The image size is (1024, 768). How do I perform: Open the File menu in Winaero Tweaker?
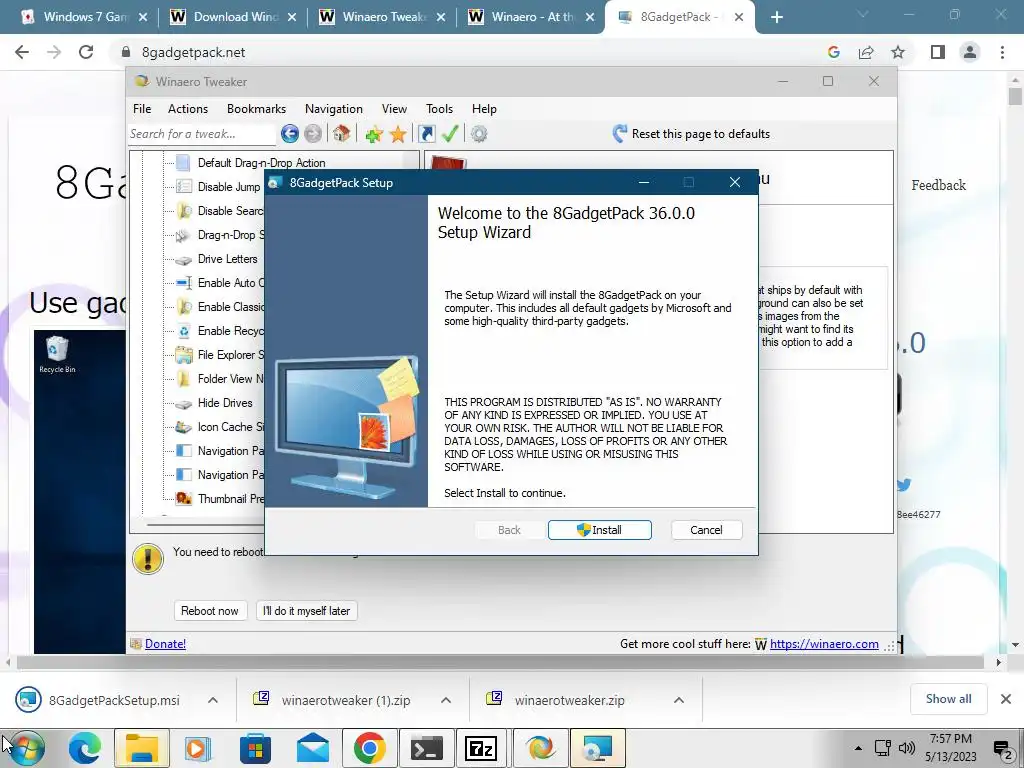[x=142, y=109]
